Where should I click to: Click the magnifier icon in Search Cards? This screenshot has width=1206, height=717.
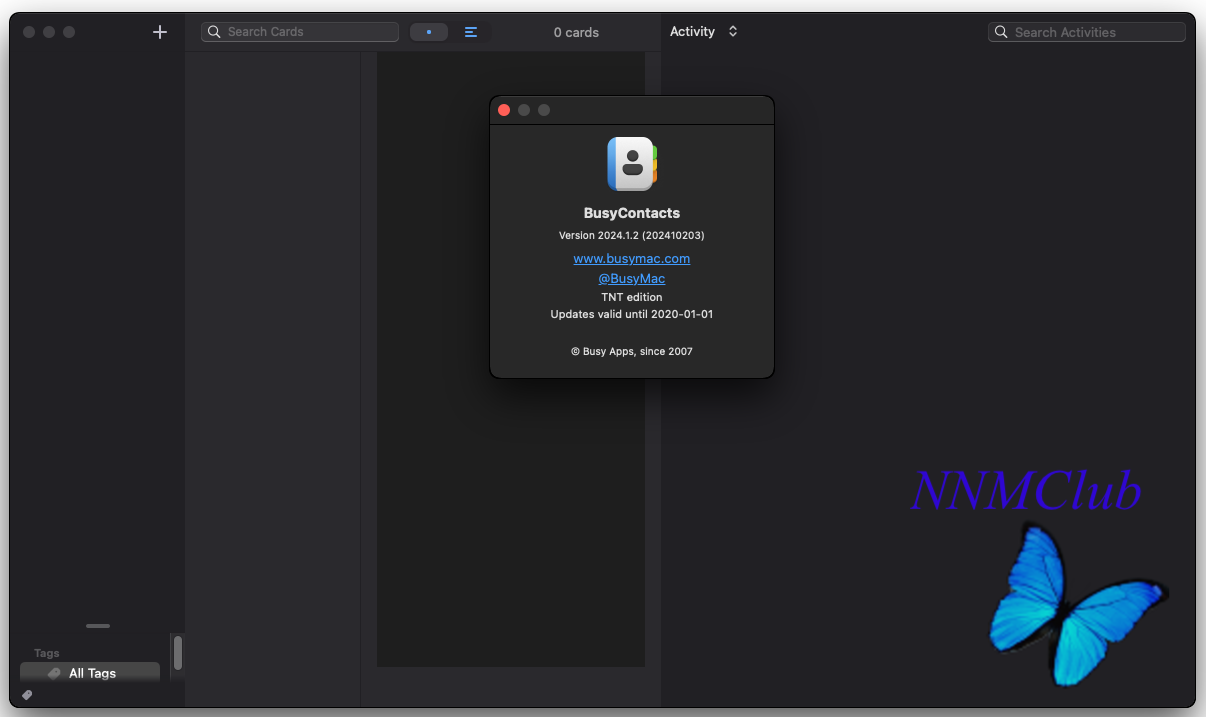[214, 32]
